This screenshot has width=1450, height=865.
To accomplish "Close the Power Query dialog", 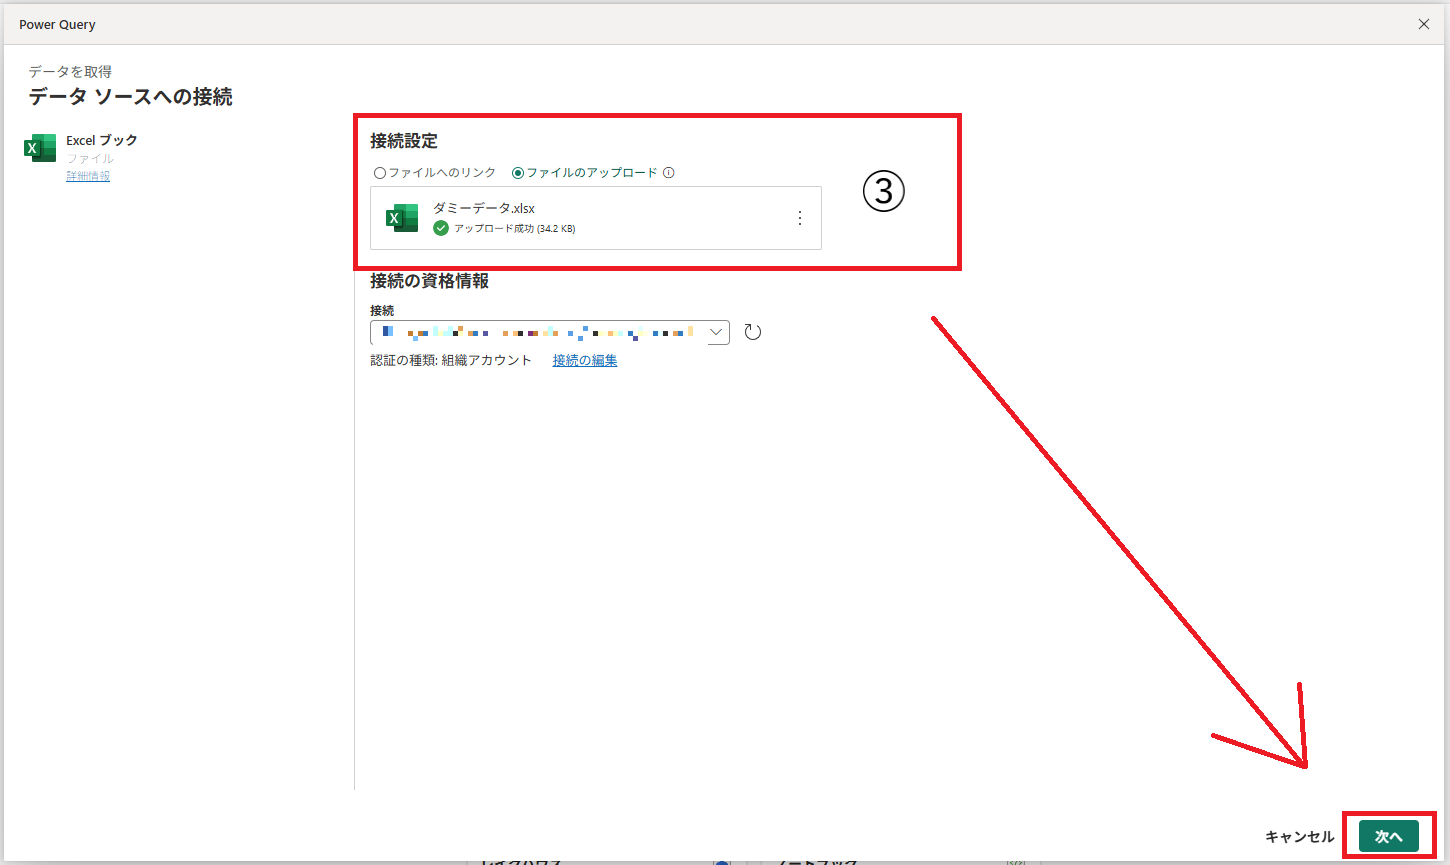I will (1423, 24).
